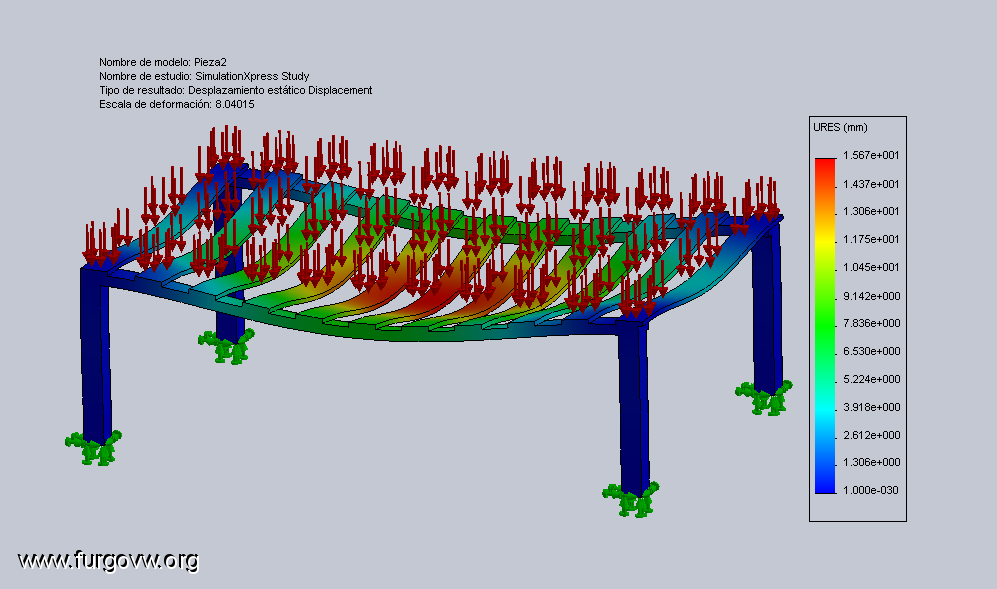Click the legend value 3.918e+000
997x589 pixels.
(x=872, y=407)
